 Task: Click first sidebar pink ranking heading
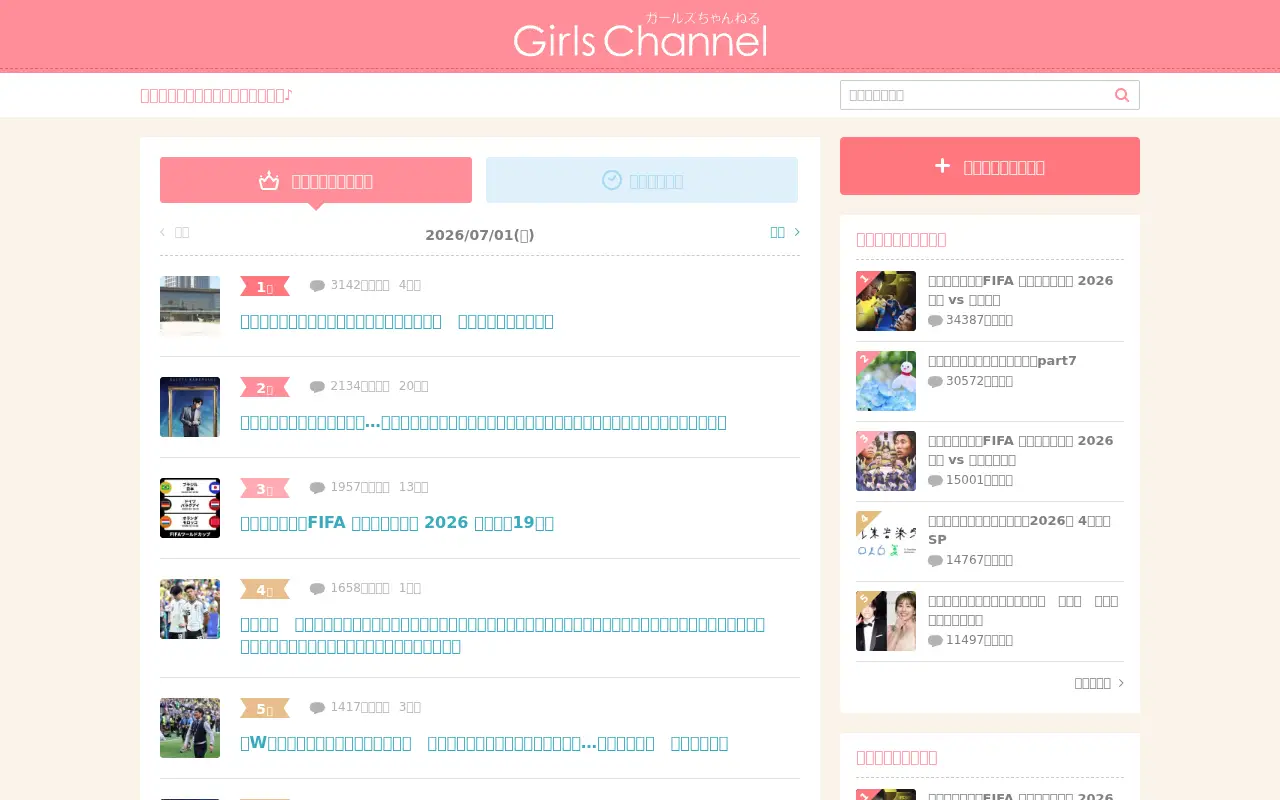coord(901,239)
